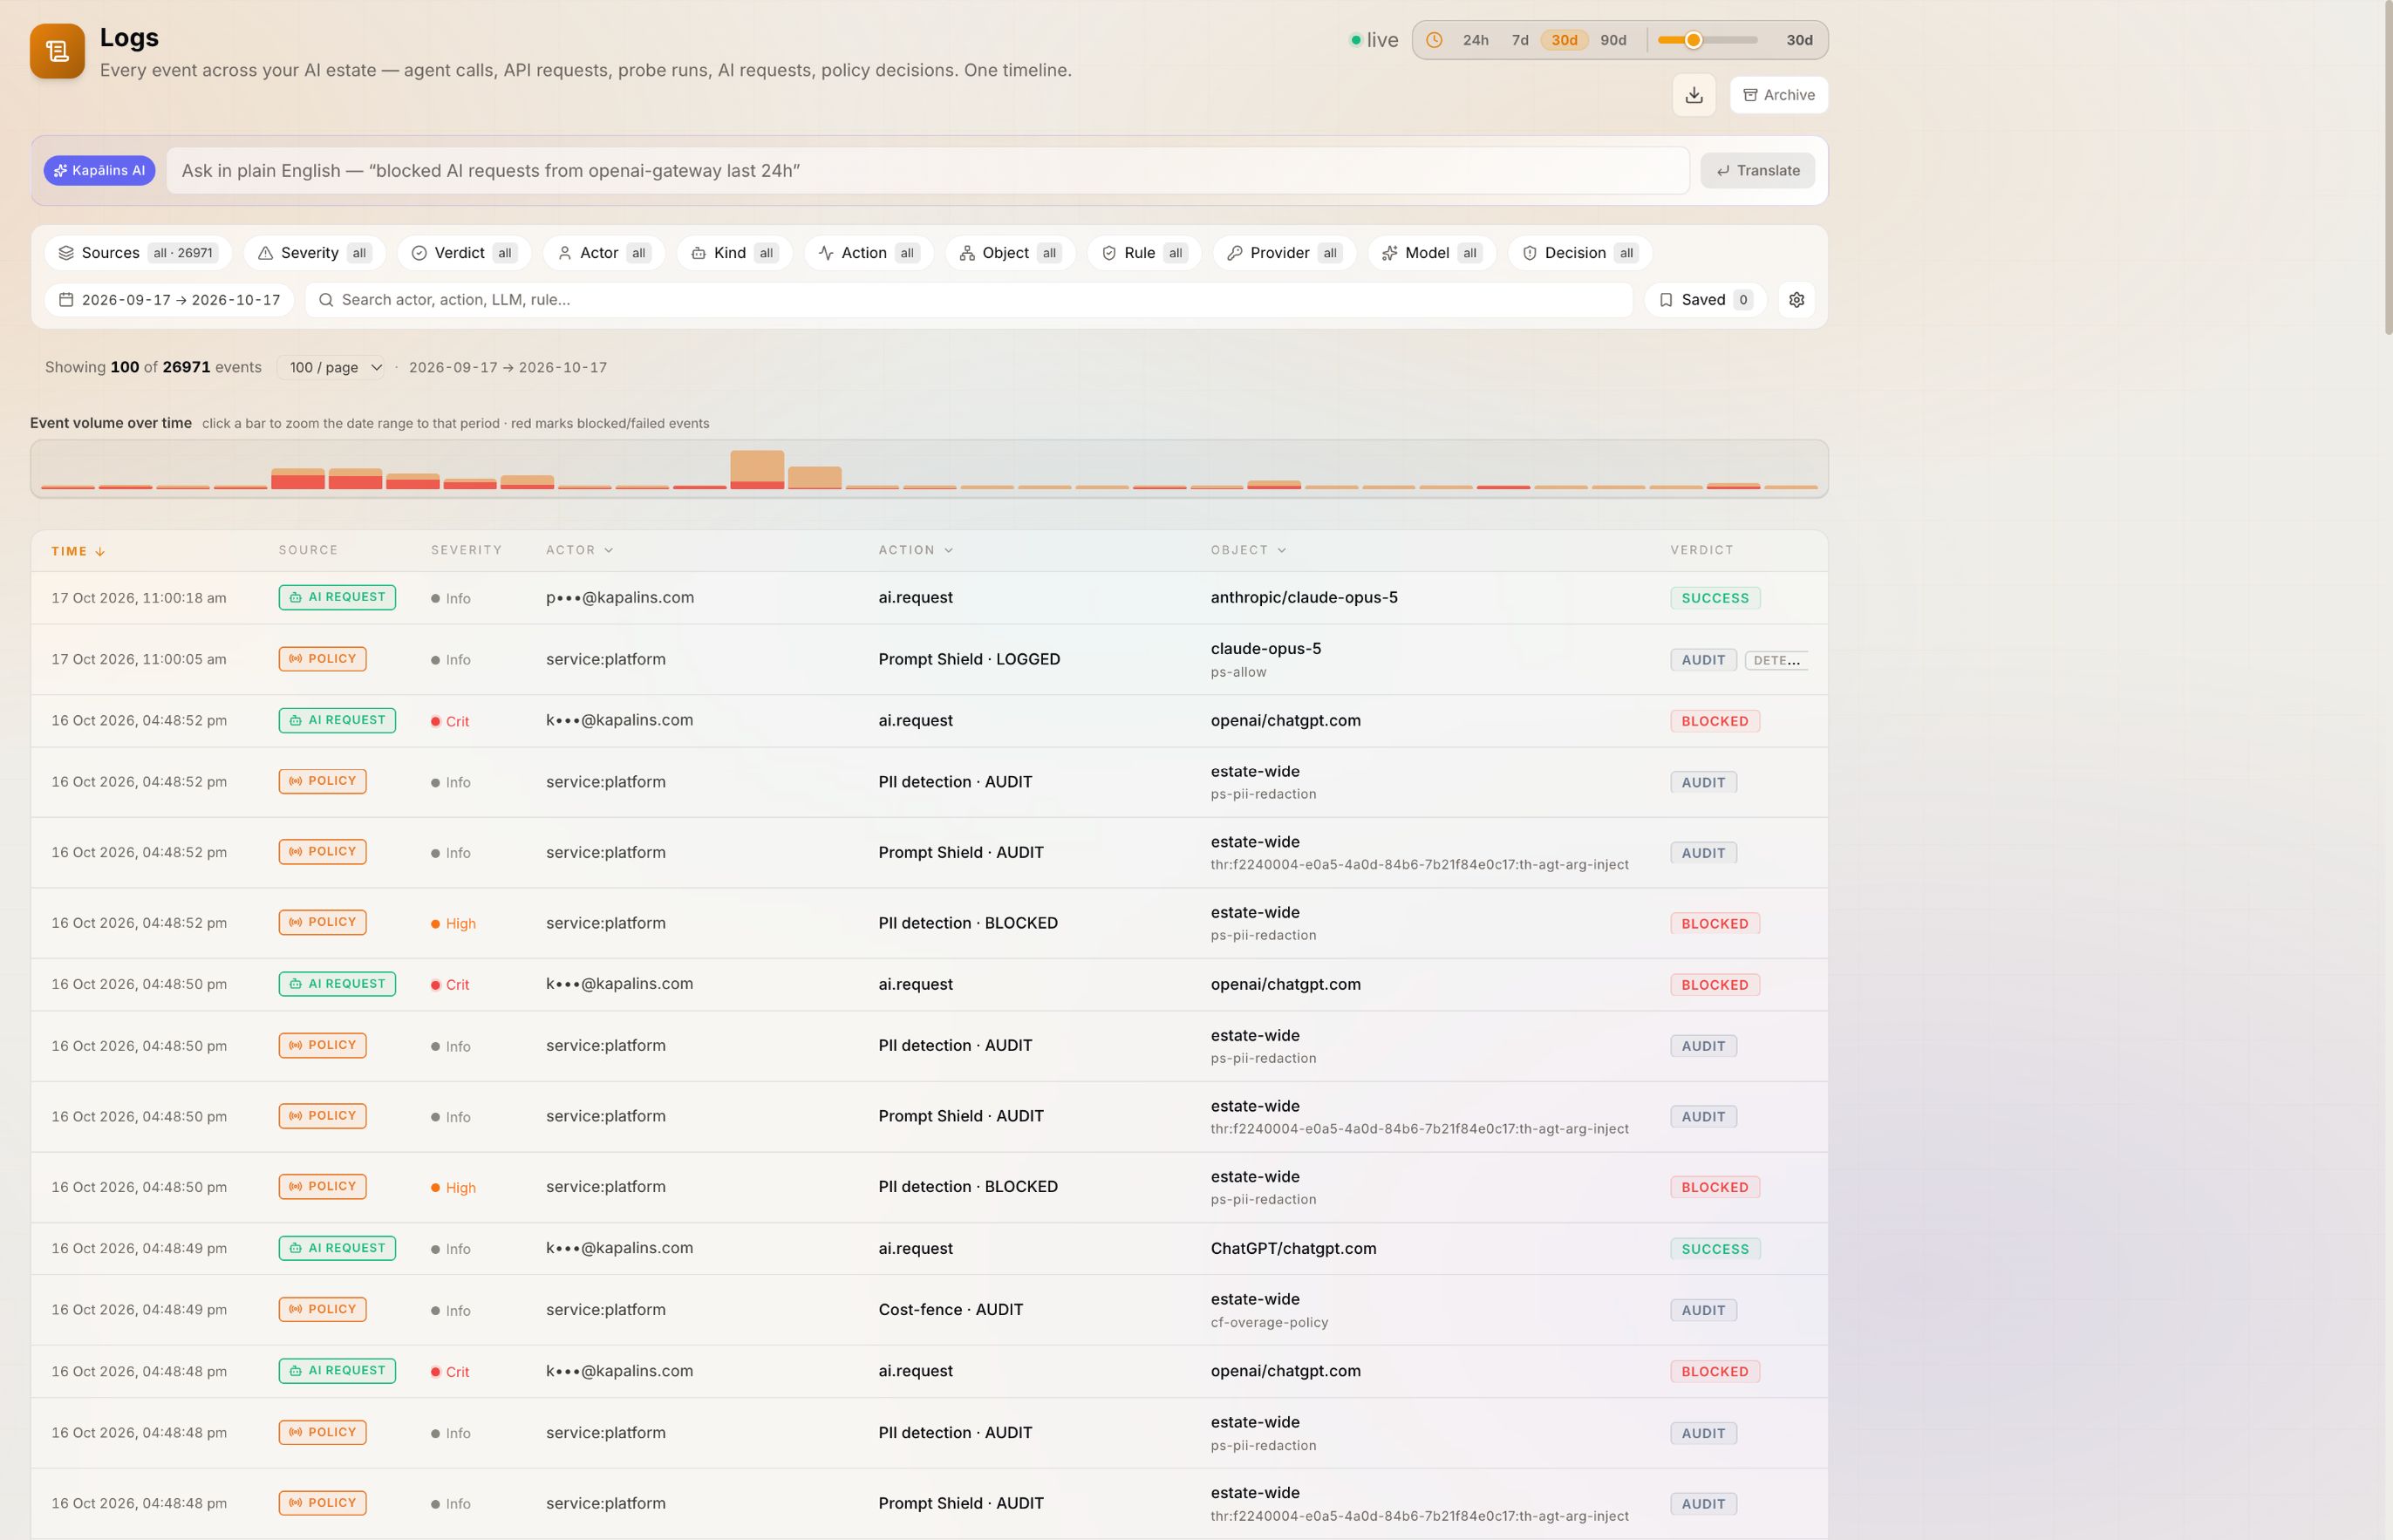The width and height of the screenshot is (2393, 1540).
Task: Open the Kind filter
Action: tap(734, 253)
